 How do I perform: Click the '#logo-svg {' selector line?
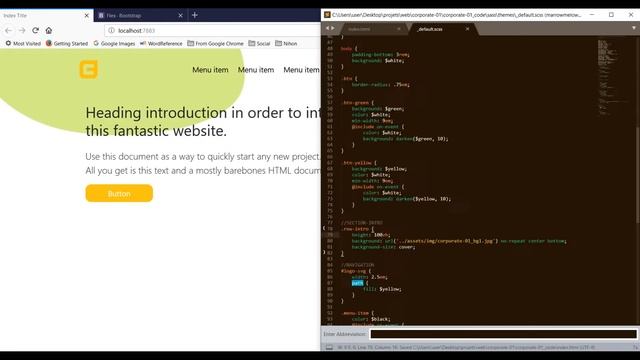[356, 271]
